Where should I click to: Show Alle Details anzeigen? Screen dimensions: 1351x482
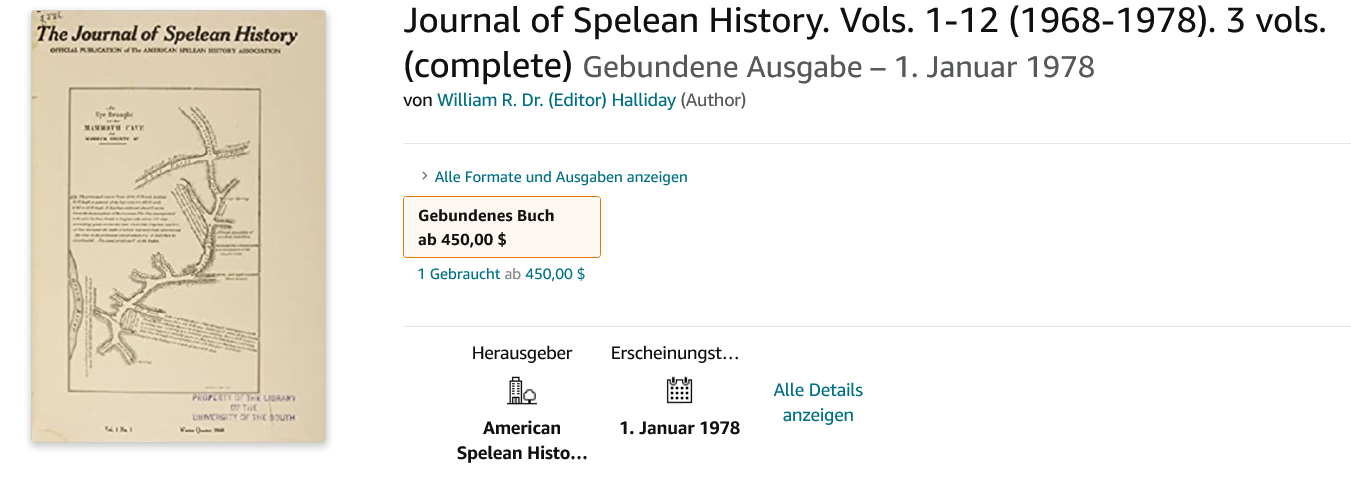[x=818, y=402]
